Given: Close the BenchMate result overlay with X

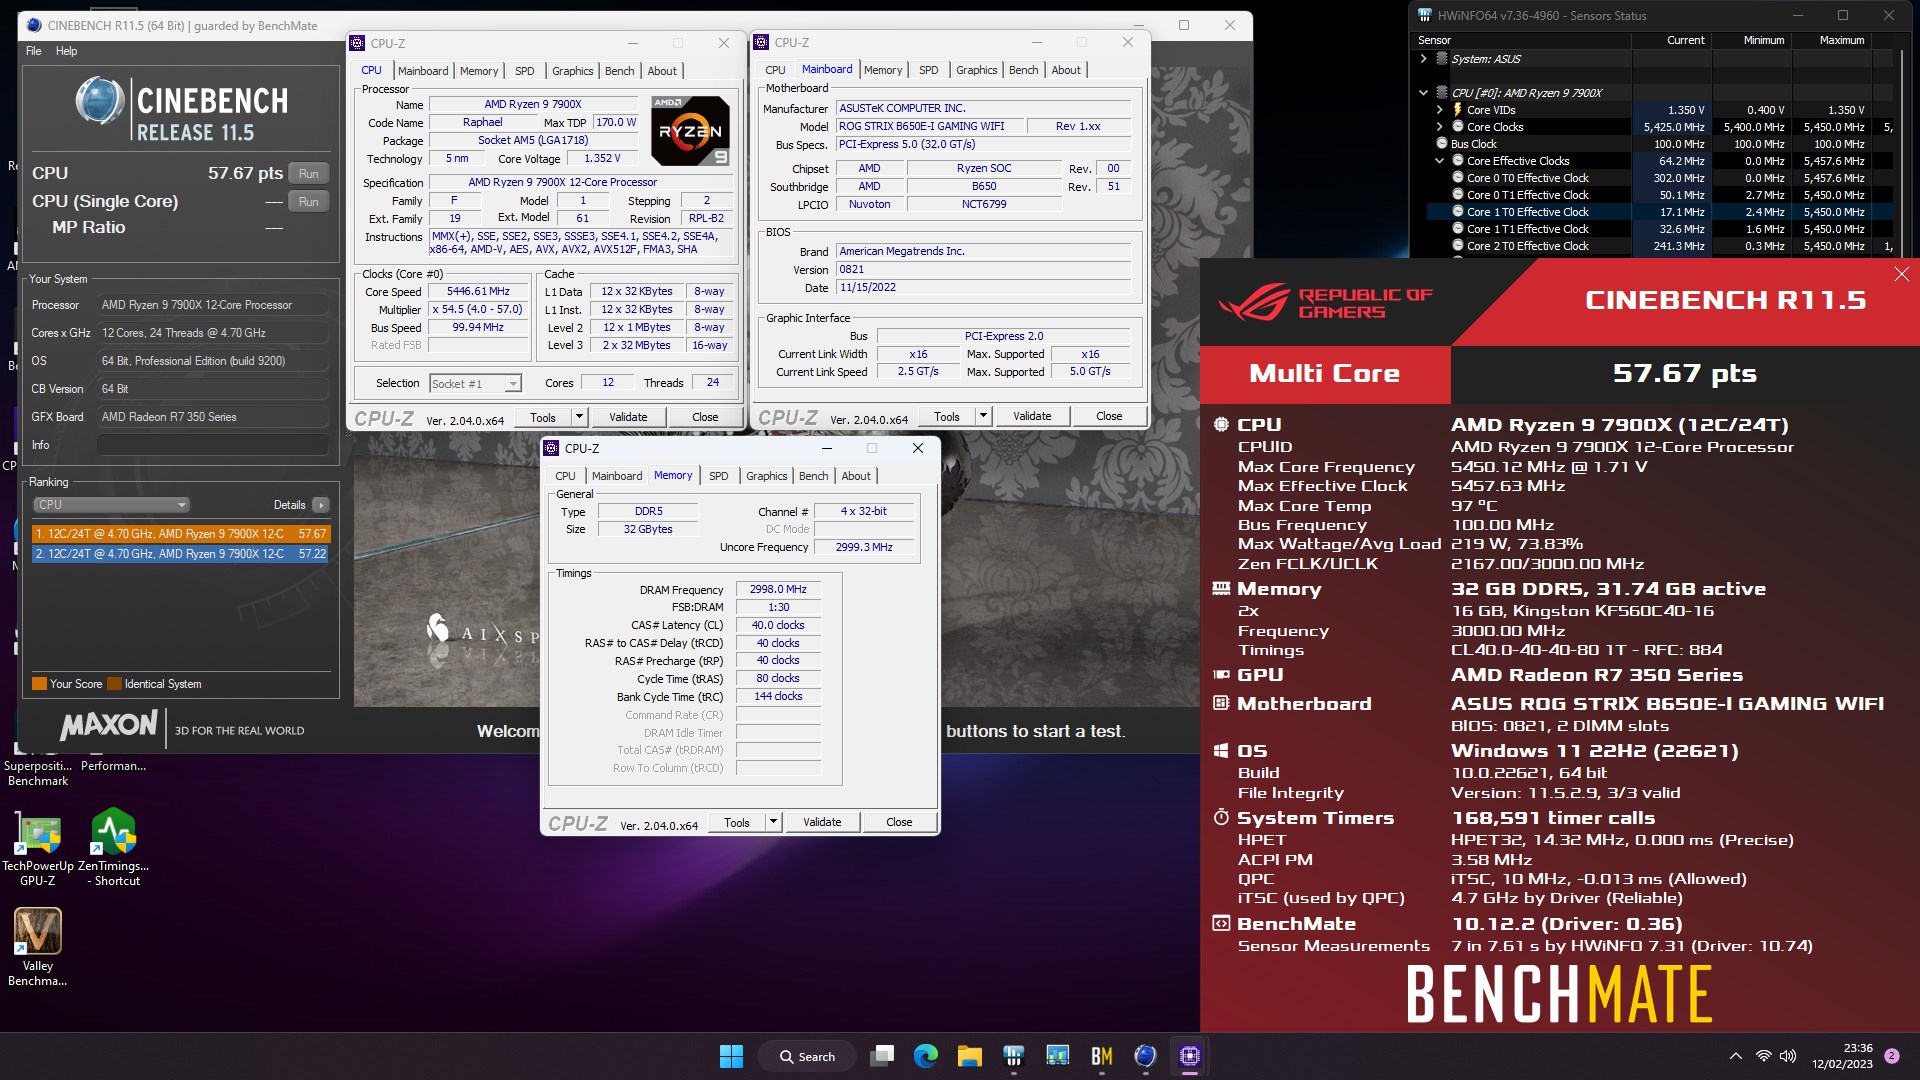Looking at the screenshot, I should (1901, 274).
